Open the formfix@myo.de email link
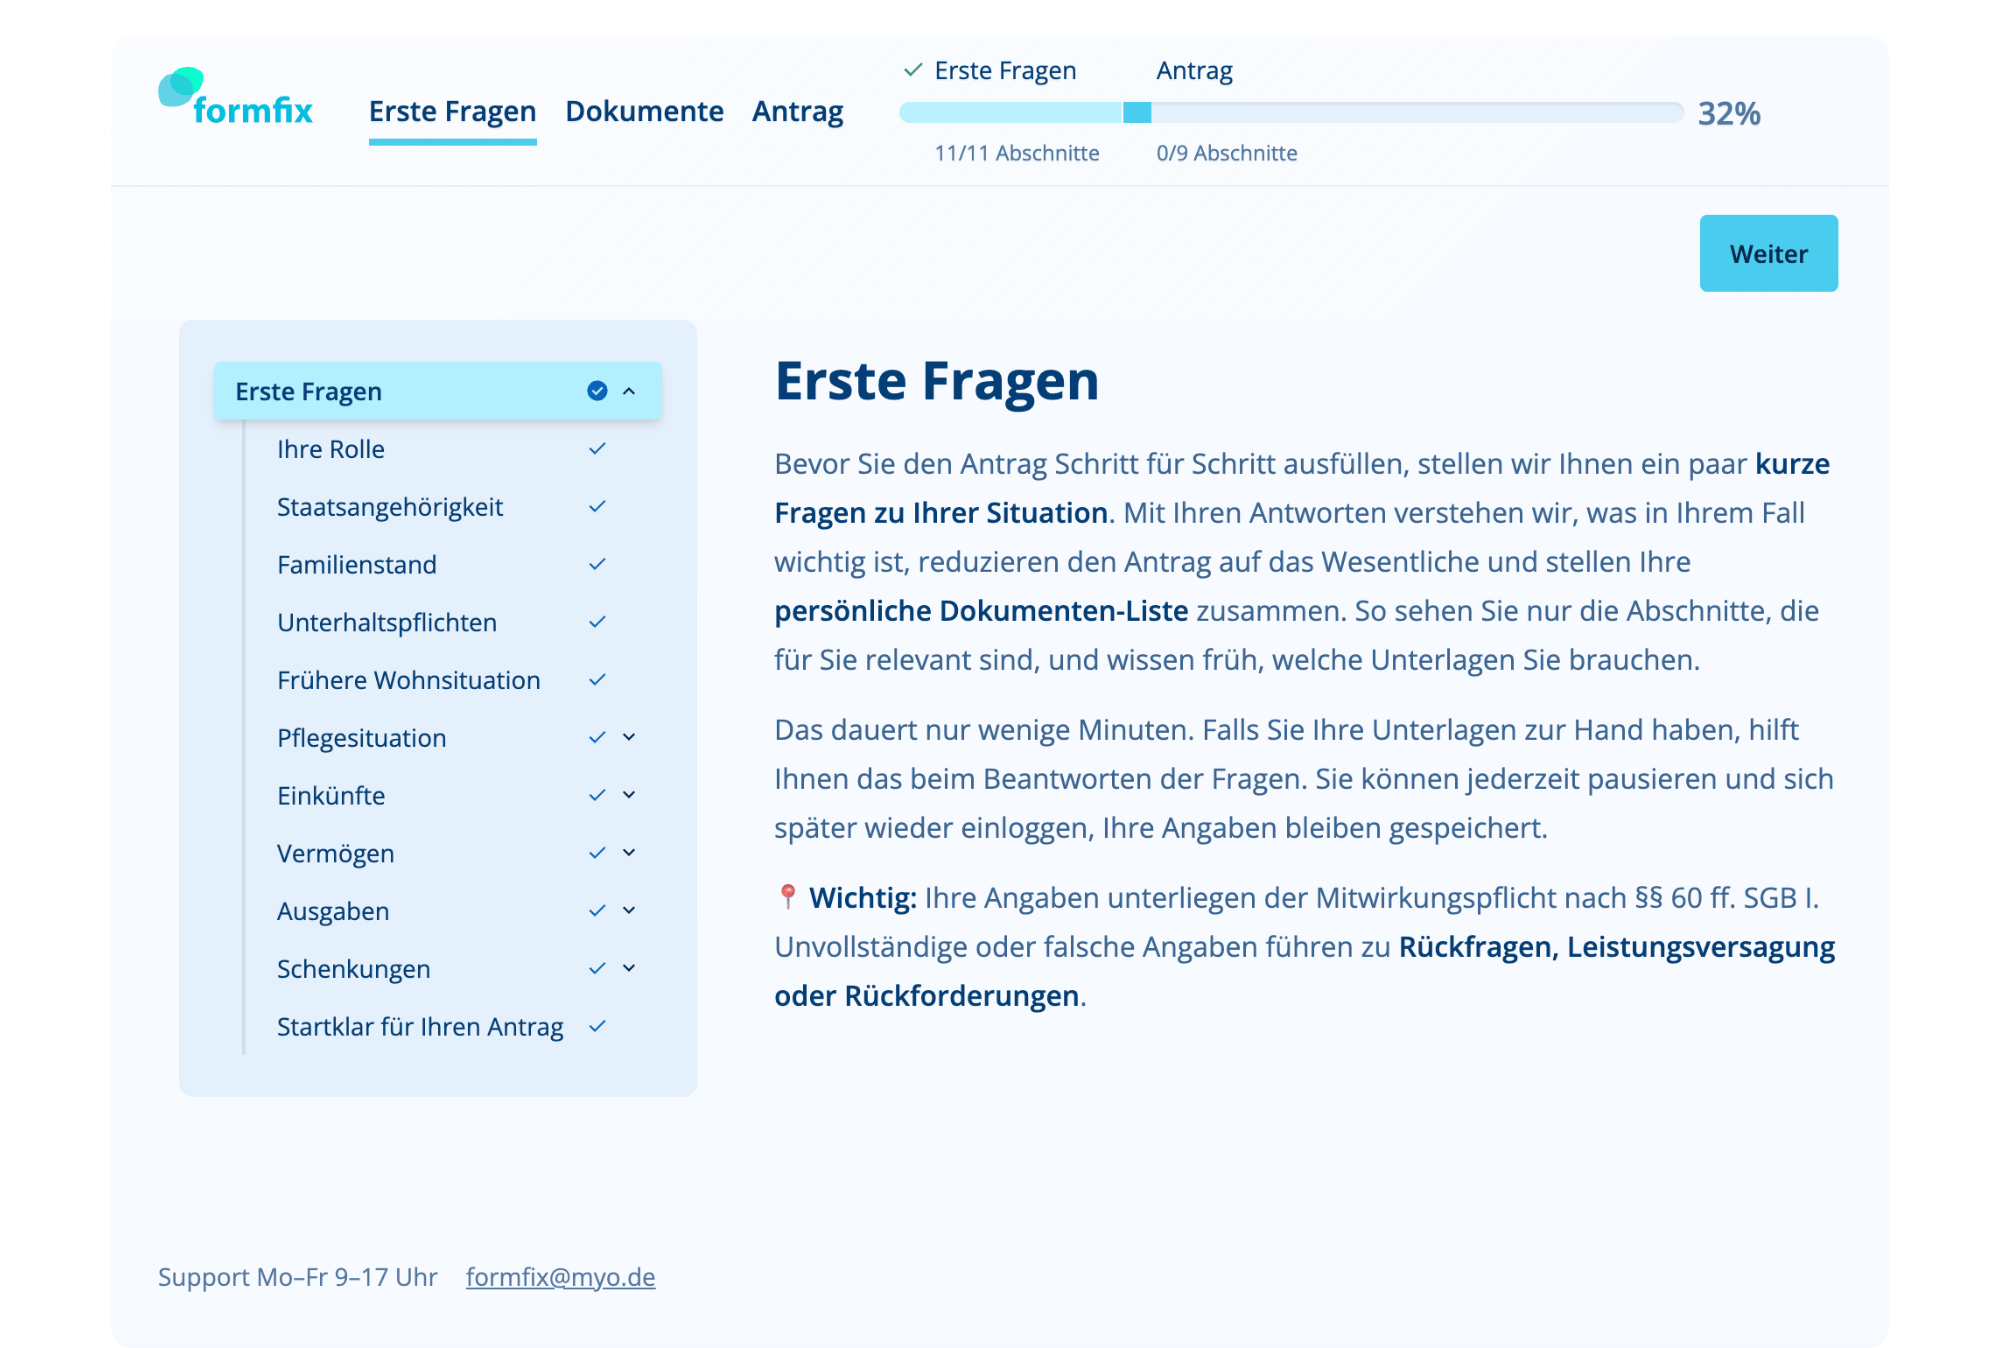 (x=560, y=1277)
